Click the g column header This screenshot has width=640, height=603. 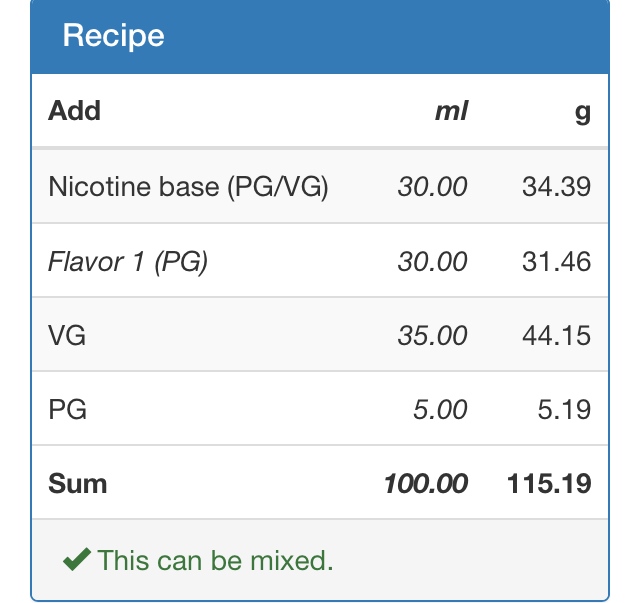pyautogui.click(x=582, y=113)
